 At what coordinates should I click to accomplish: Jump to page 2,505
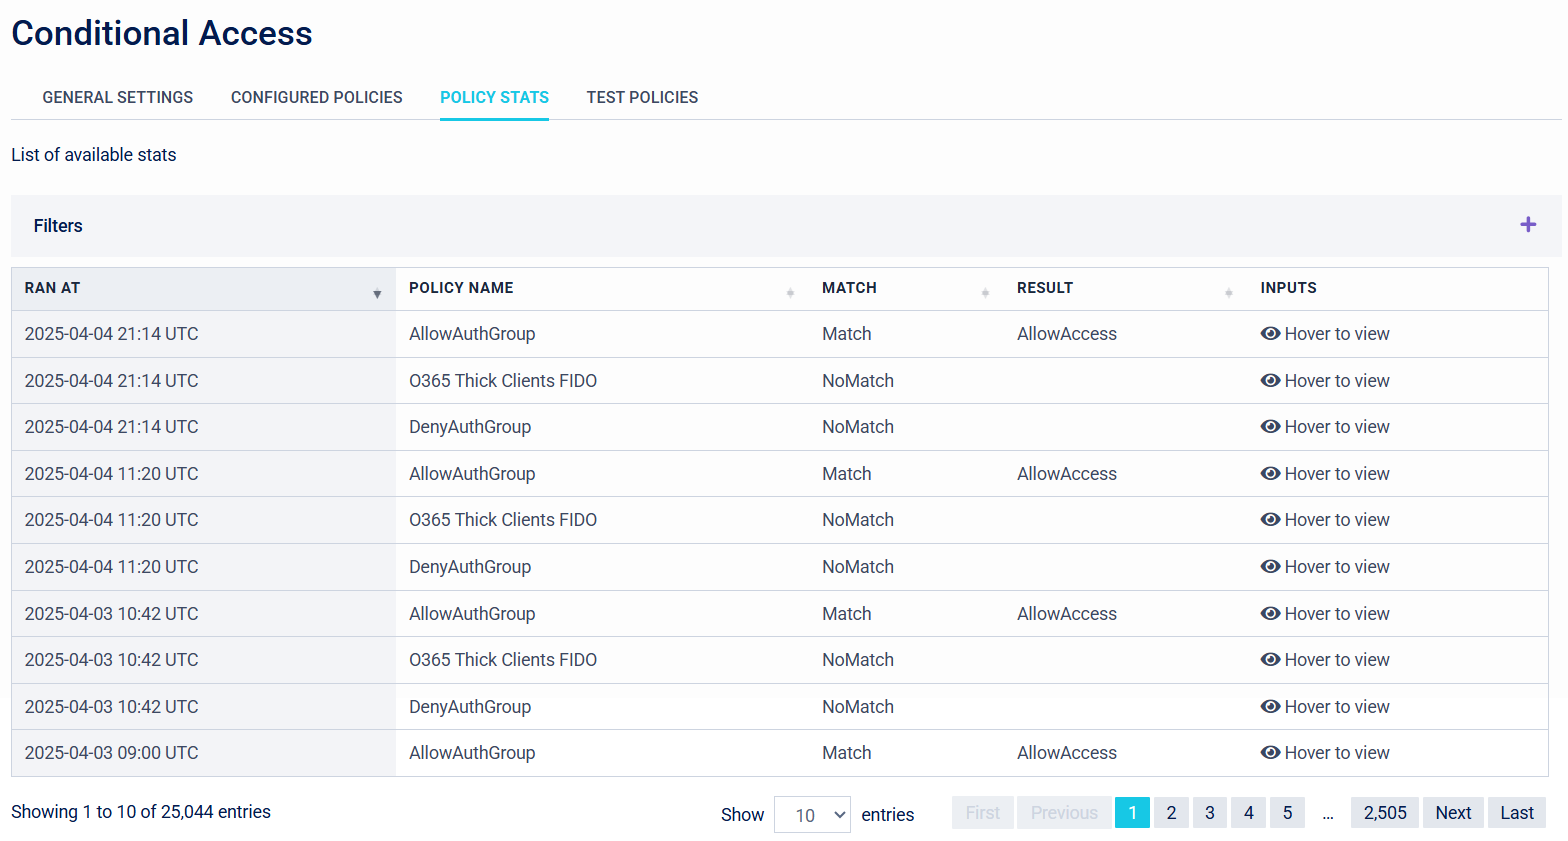1384,813
